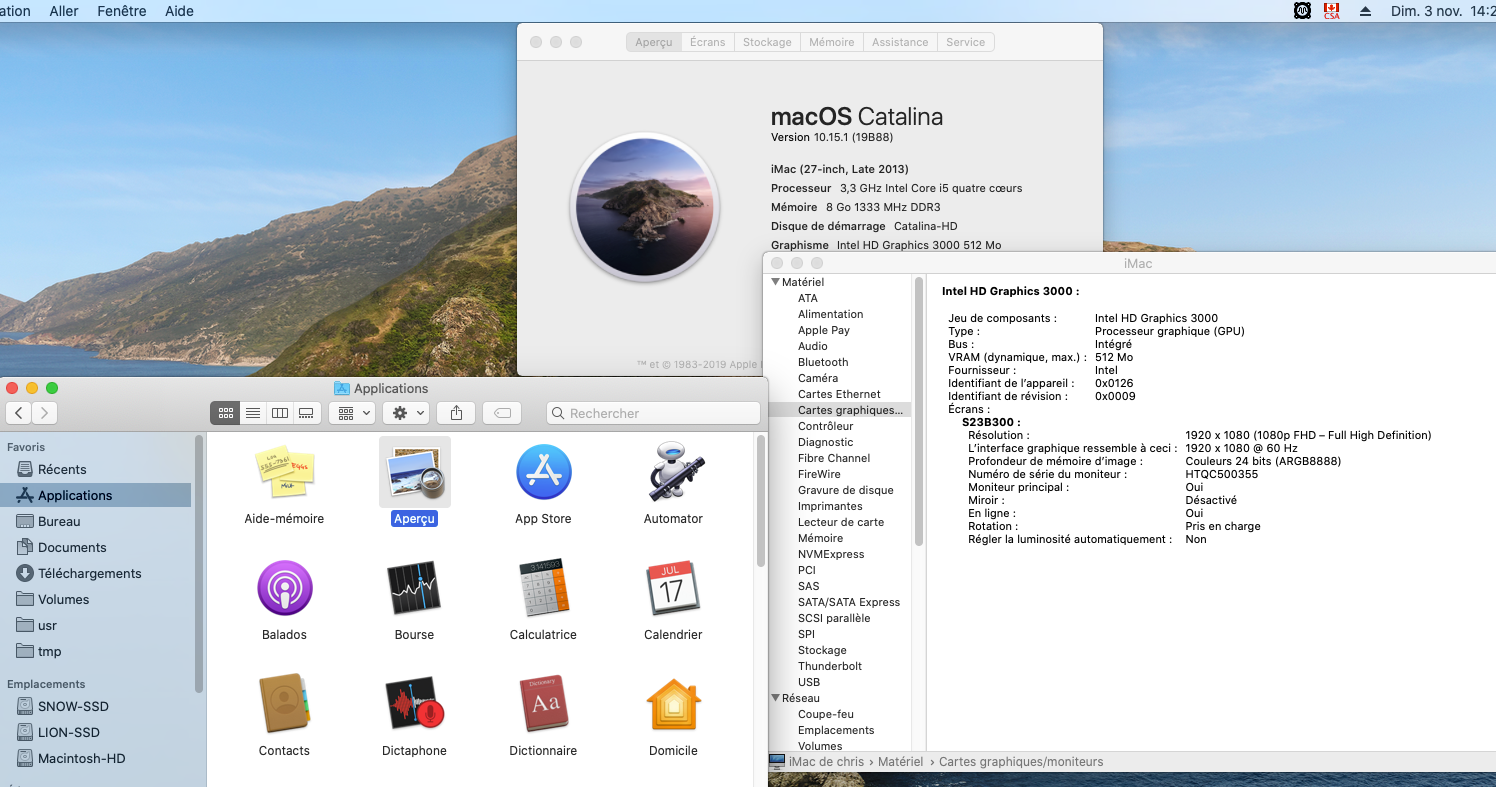Image resolution: width=1496 pixels, height=787 pixels.
Task: Open the Dictaphone app icon
Action: [x=414, y=704]
